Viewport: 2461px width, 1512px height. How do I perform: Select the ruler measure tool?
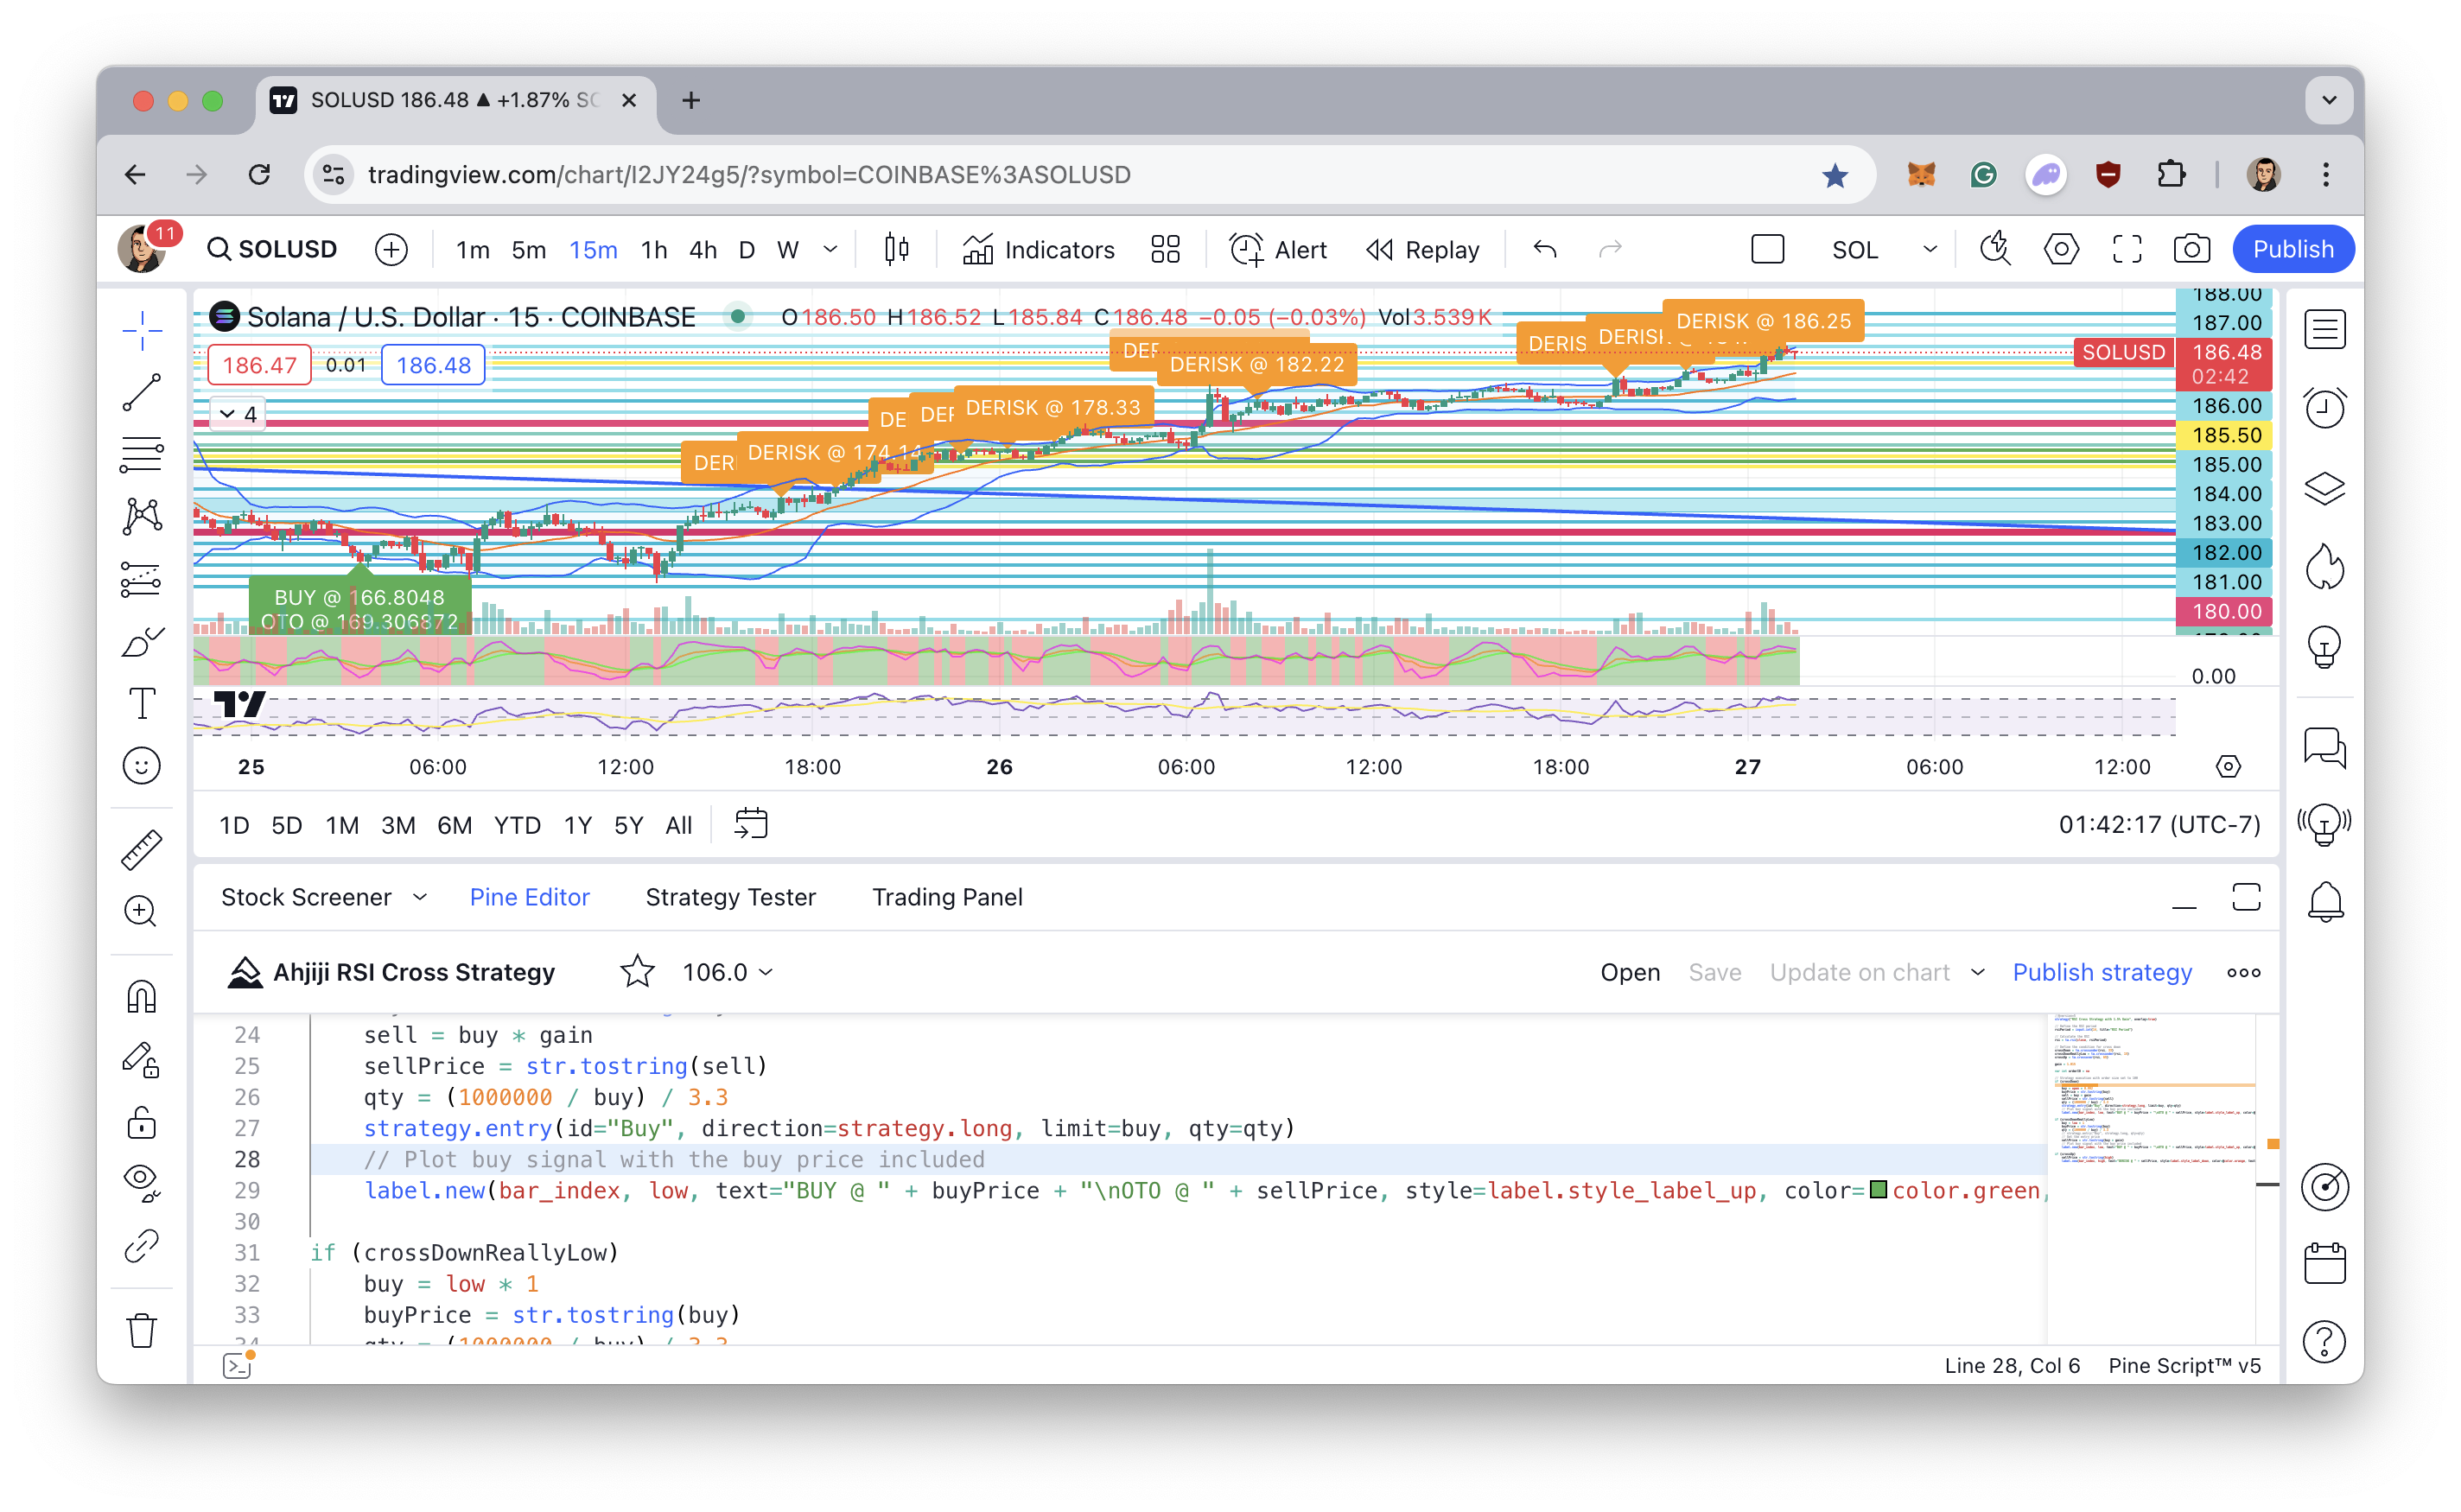point(142,849)
